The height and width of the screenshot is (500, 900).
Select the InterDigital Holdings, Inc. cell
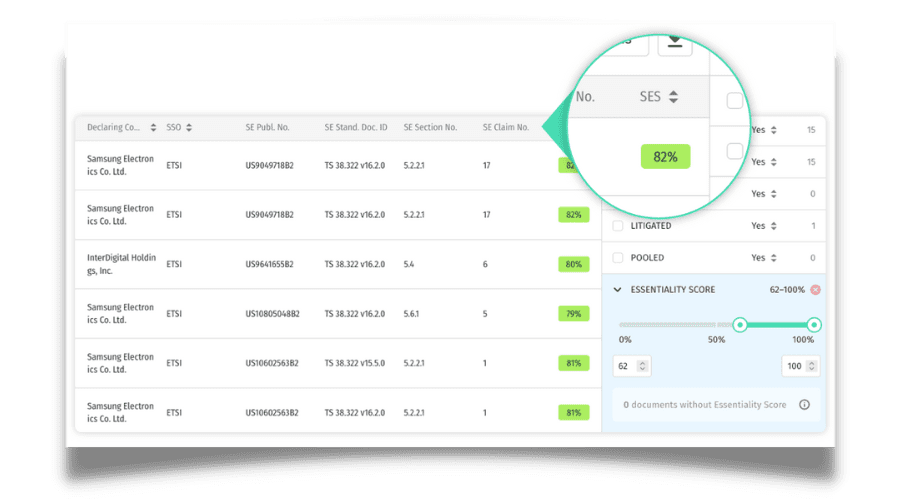tap(121, 264)
